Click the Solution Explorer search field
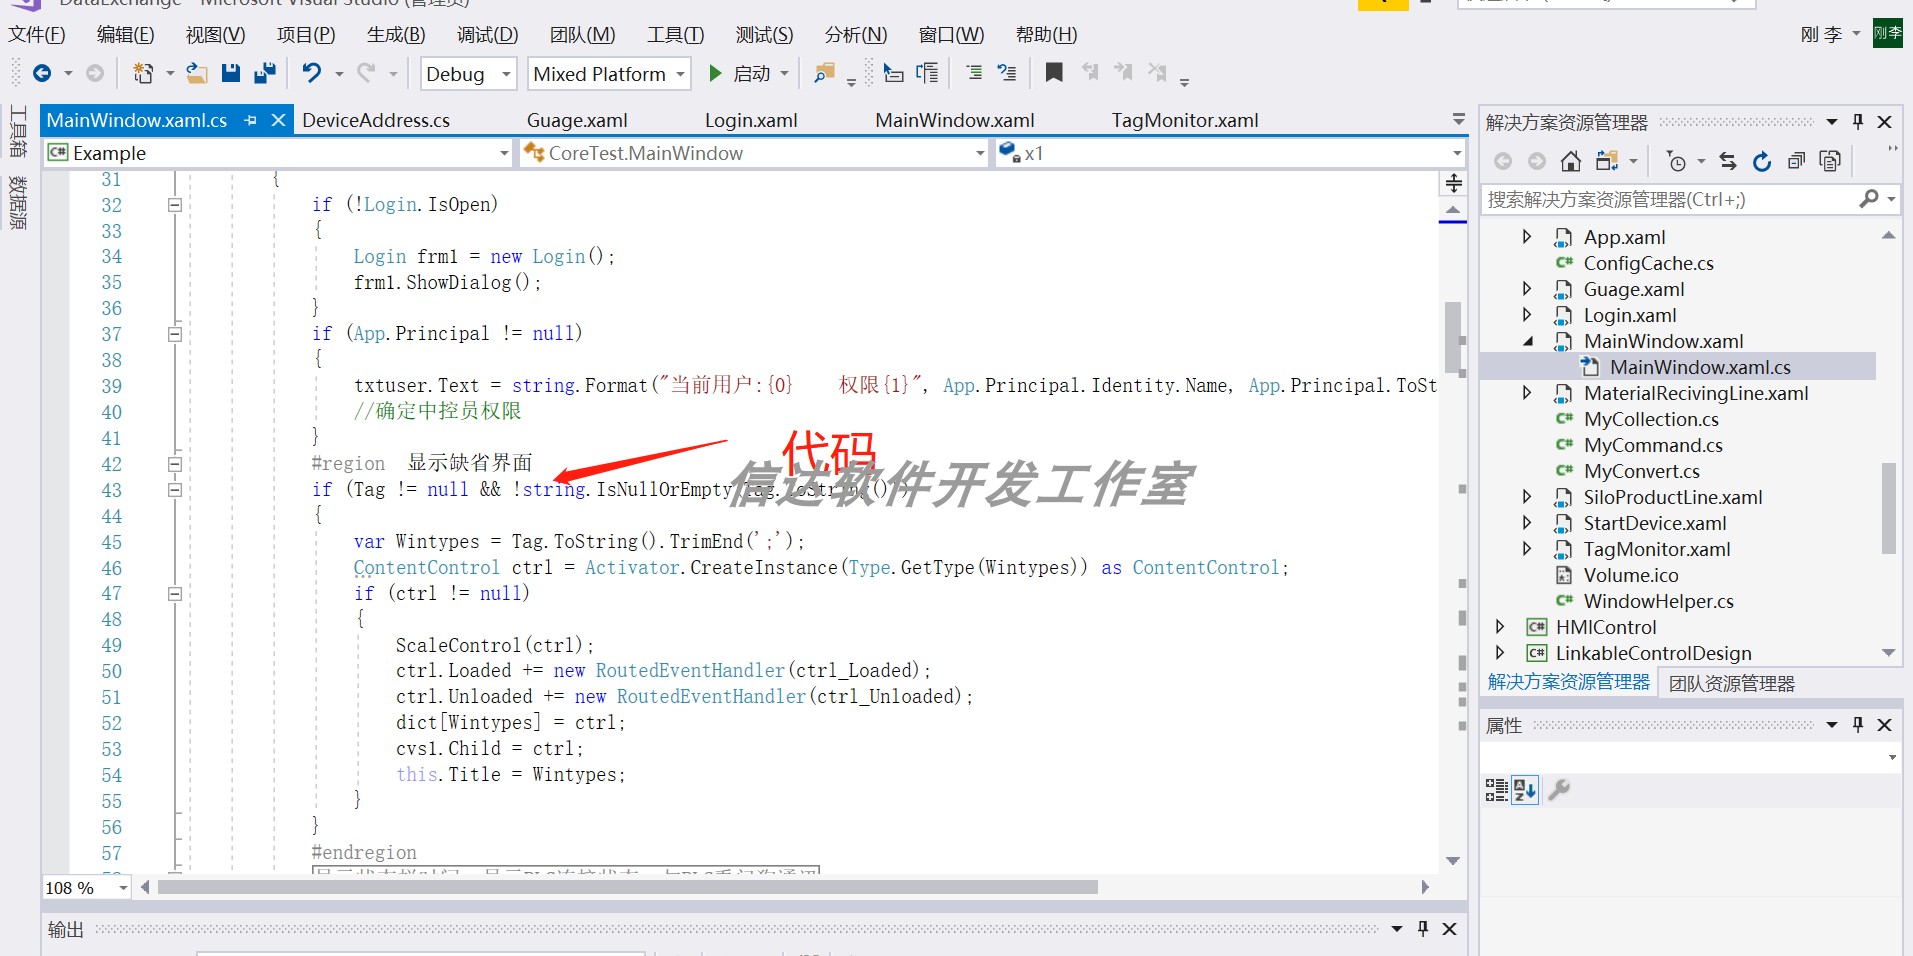The width and height of the screenshot is (1913, 956). [1668, 199]
